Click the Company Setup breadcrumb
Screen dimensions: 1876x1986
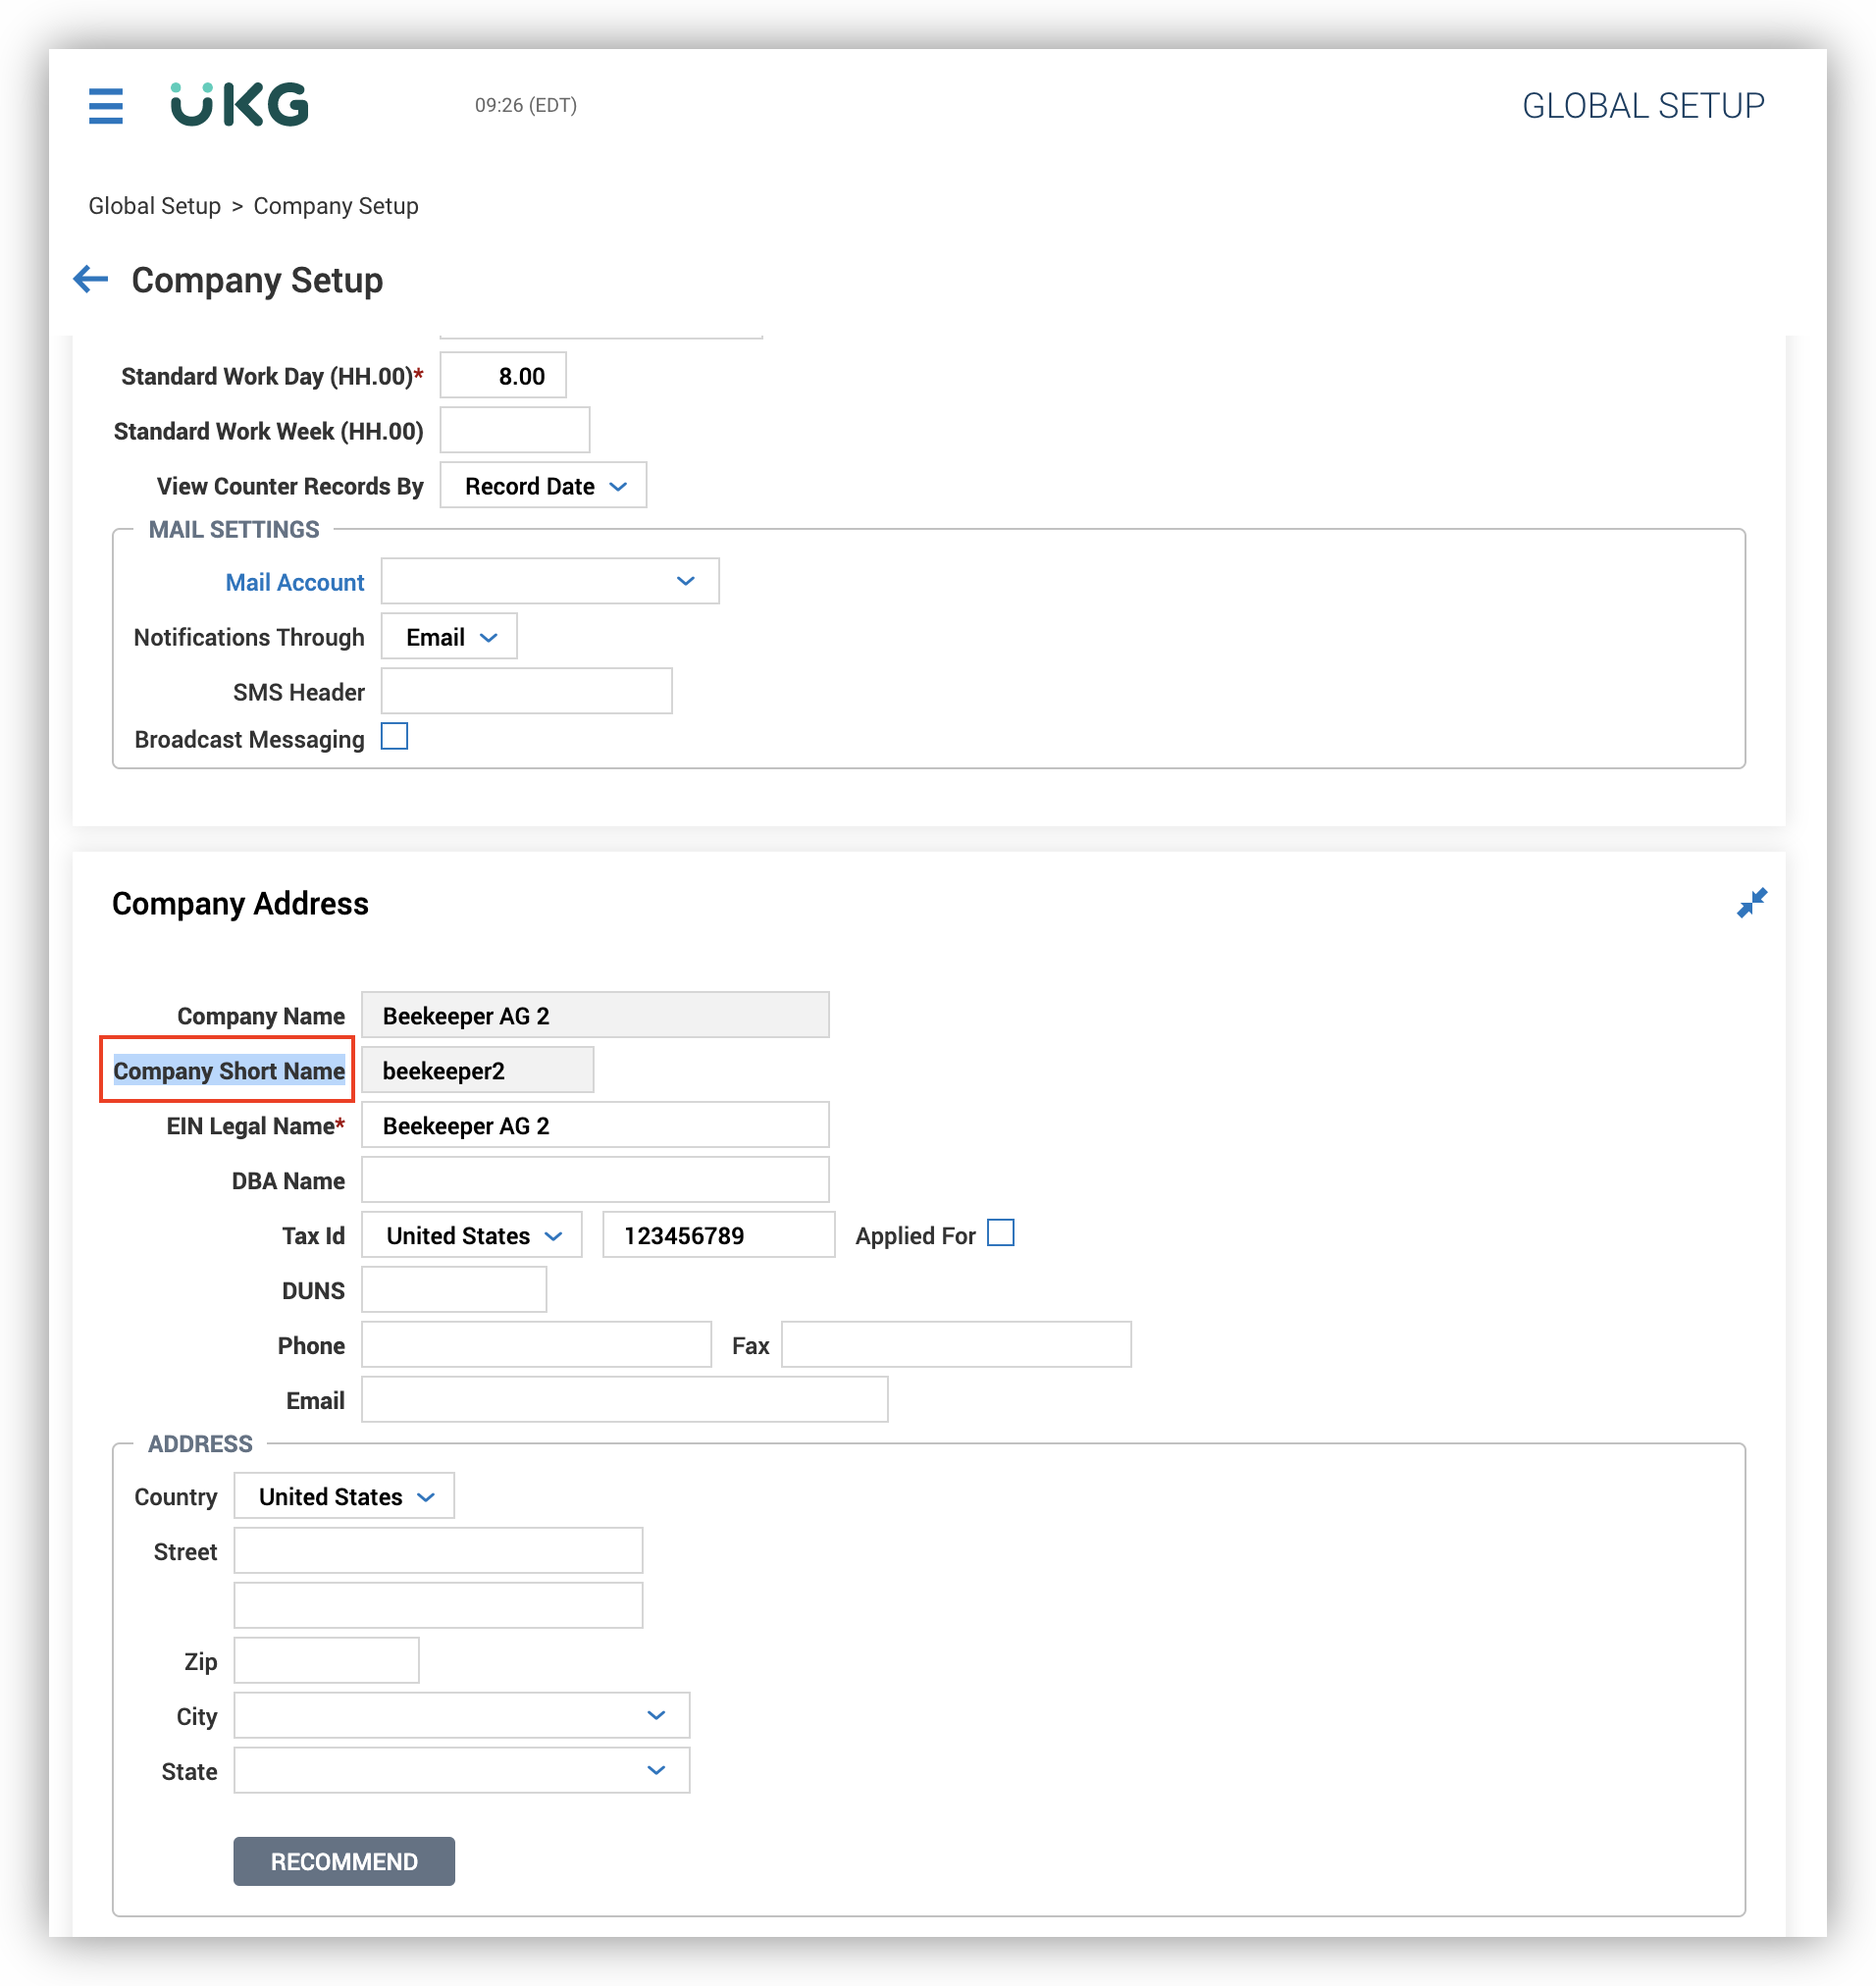336,205
